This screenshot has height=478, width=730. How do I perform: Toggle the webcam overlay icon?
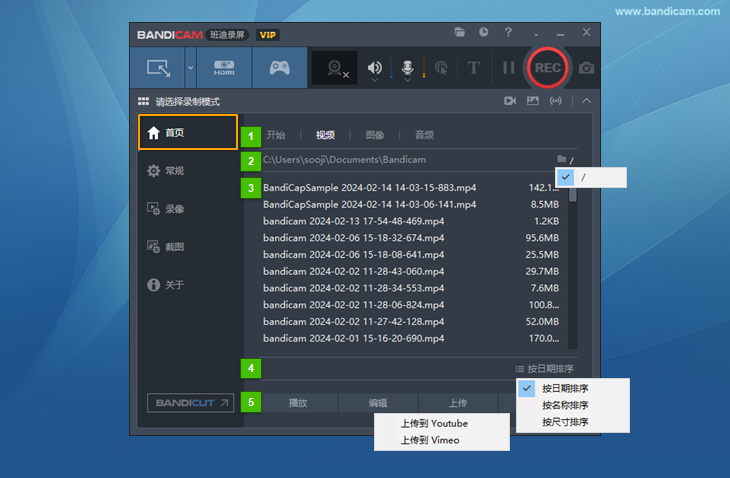[335, 68]
